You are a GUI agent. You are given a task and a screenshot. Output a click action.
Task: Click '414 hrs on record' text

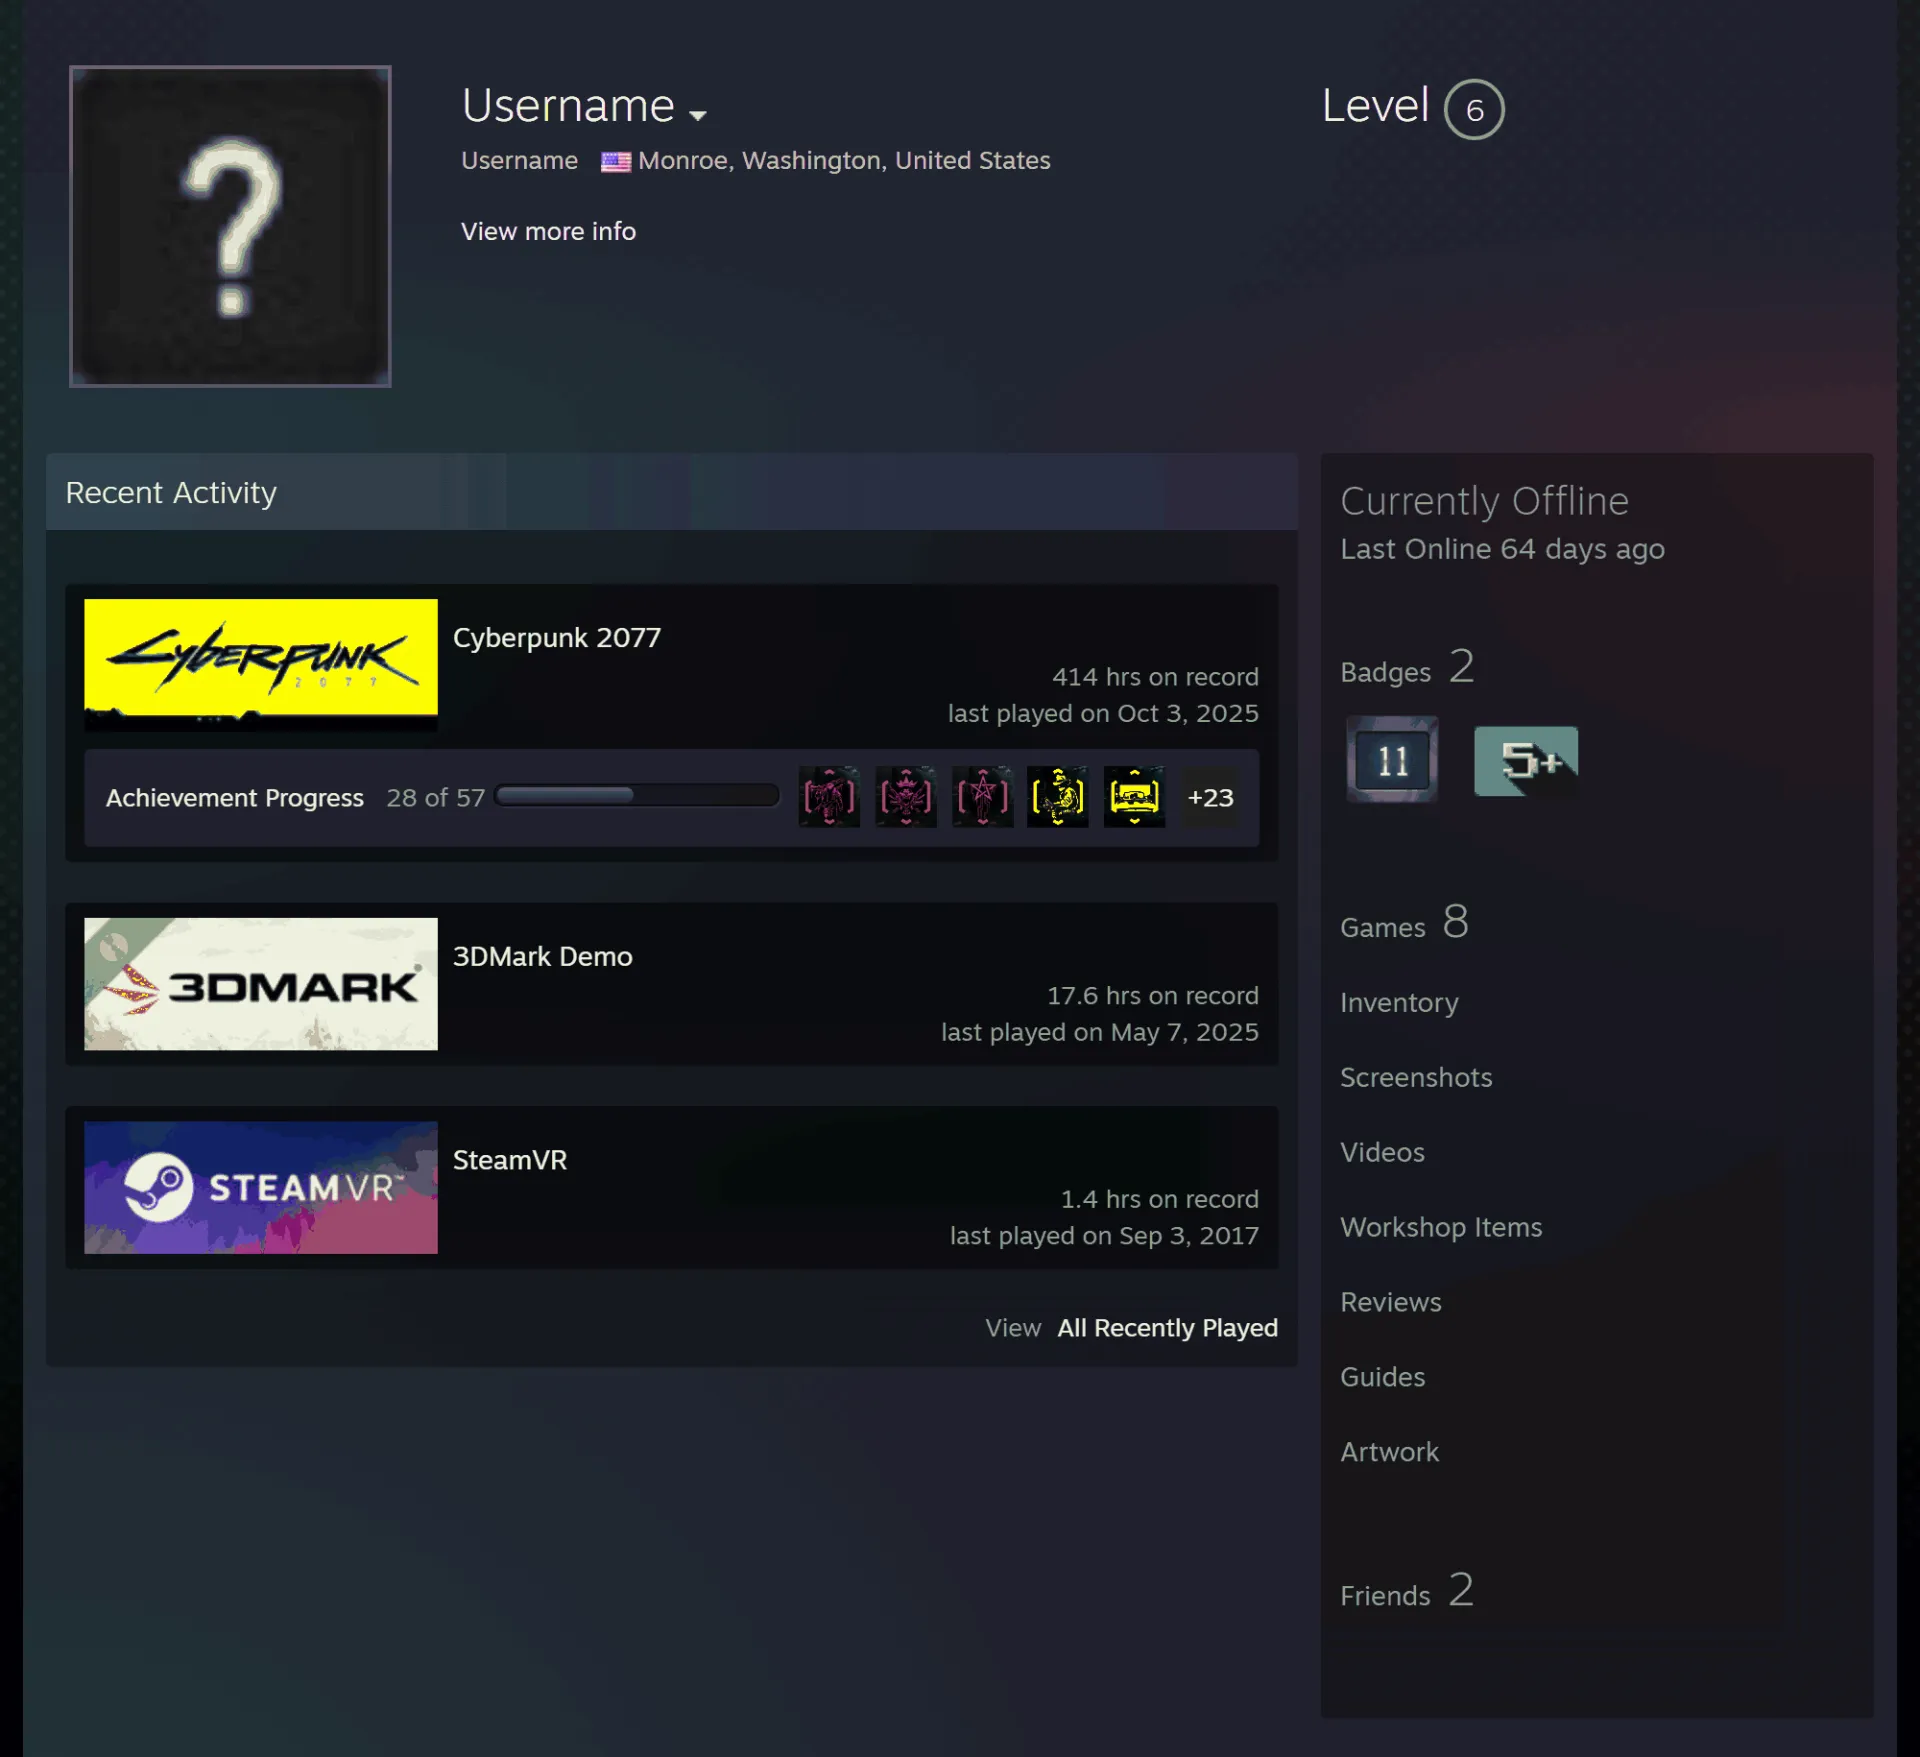pyautogui.click(x=1155, y=677)
